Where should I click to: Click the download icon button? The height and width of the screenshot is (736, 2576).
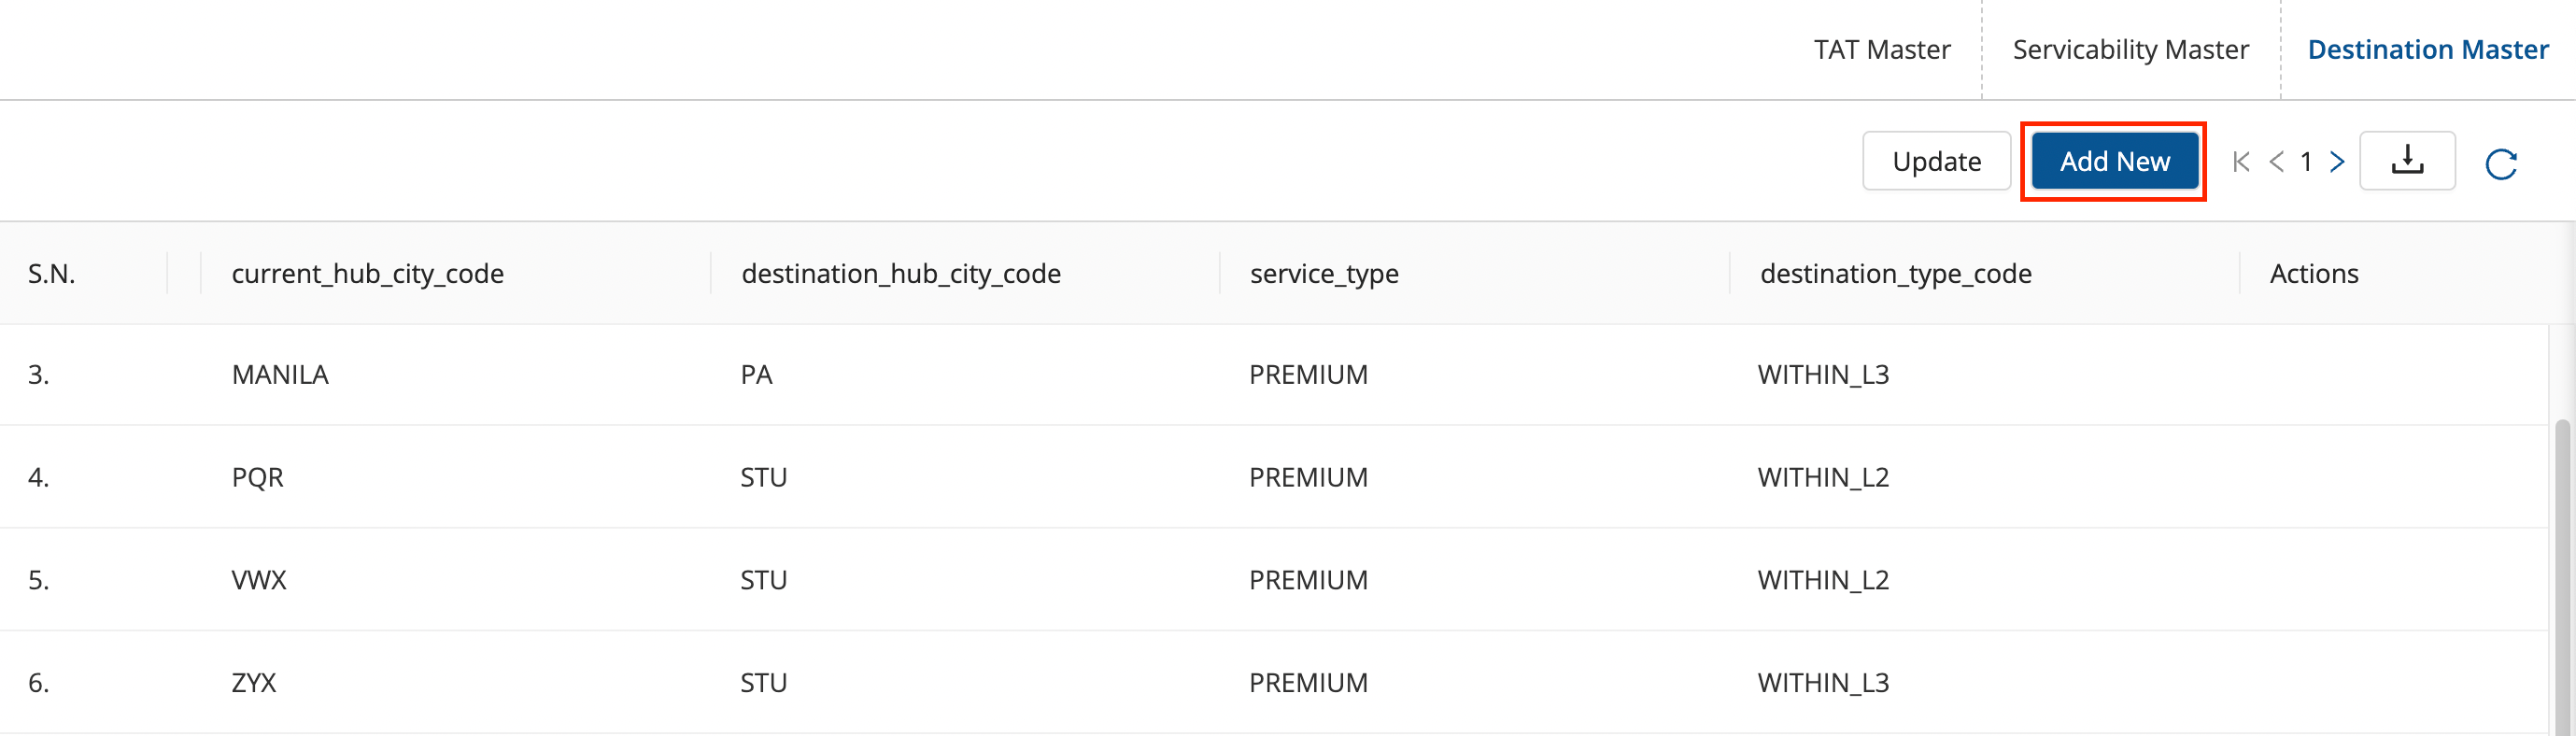click(x=2406, y=161)
